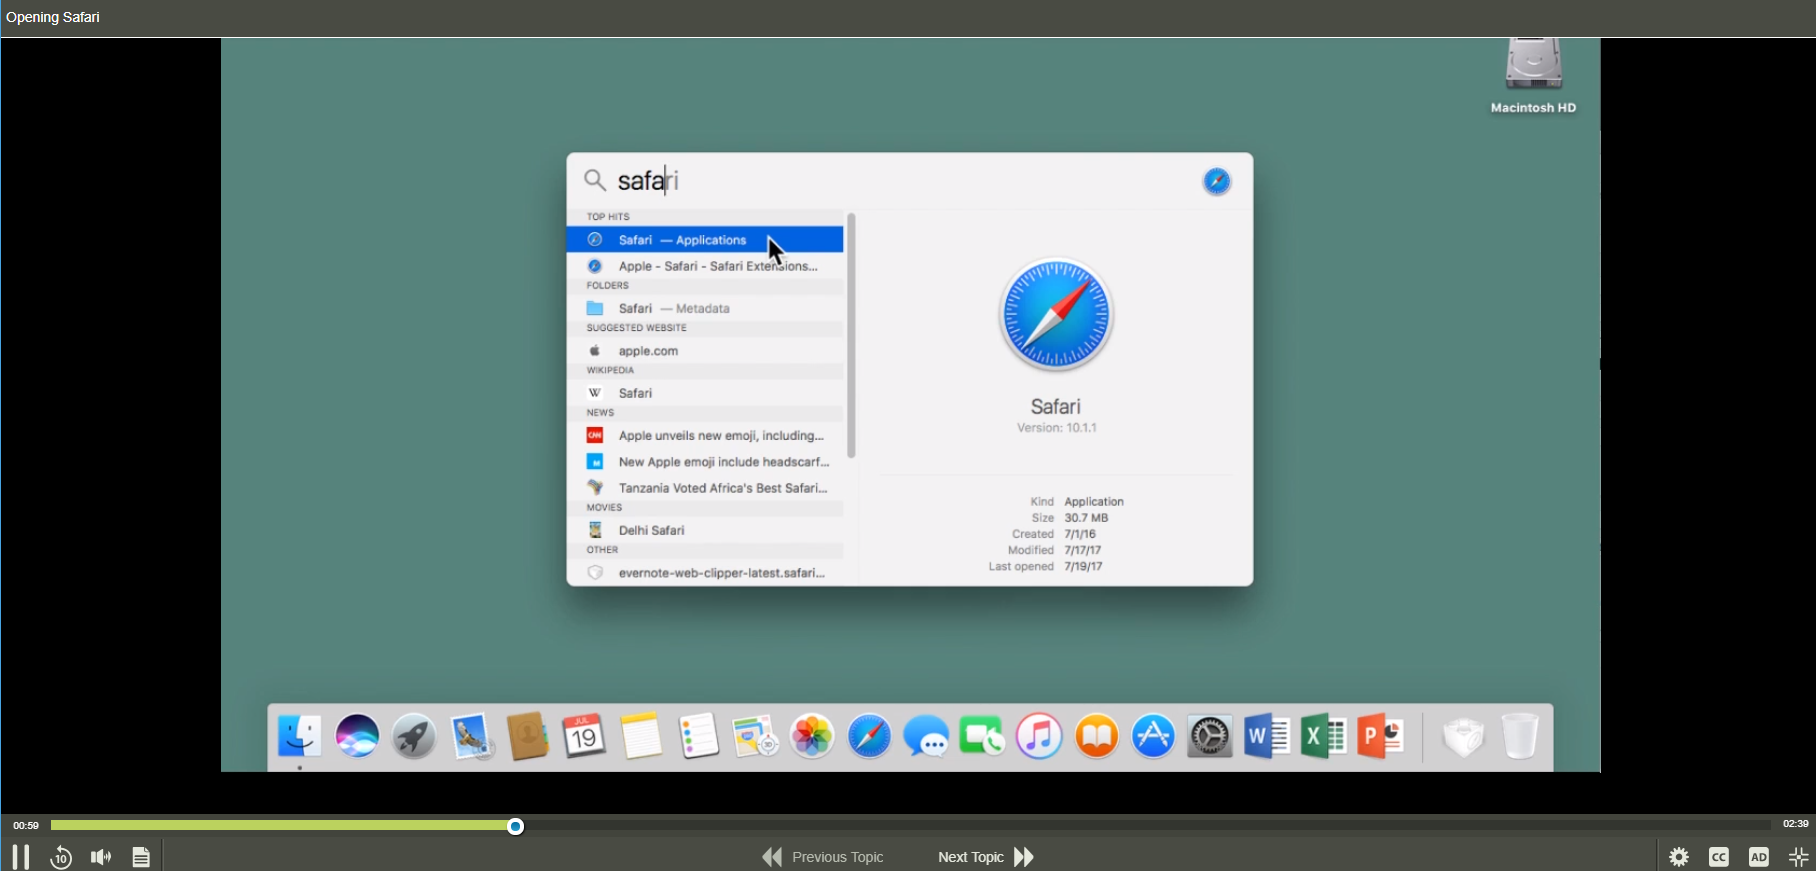This screenshot has width=1816, height=871.
Task: Open Microsoft Excel in the Dock
Action: pos(1323,738)
